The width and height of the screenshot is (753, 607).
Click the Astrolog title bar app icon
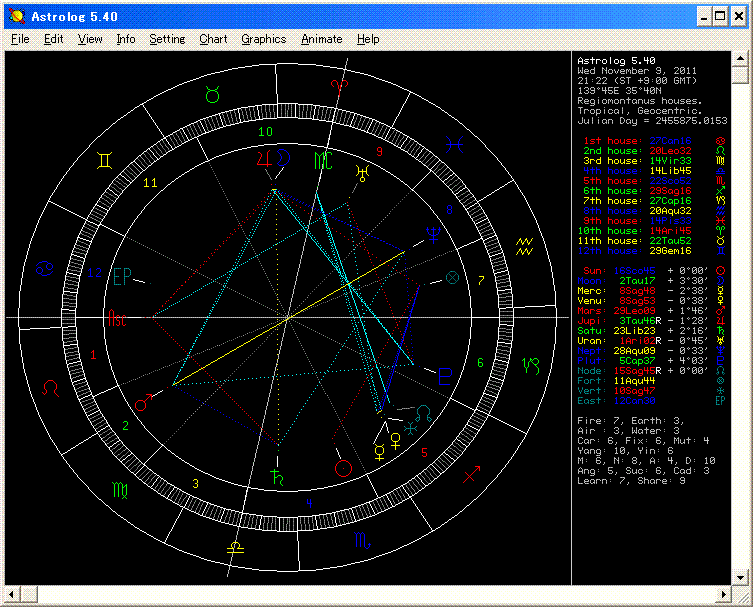[17, 16]
